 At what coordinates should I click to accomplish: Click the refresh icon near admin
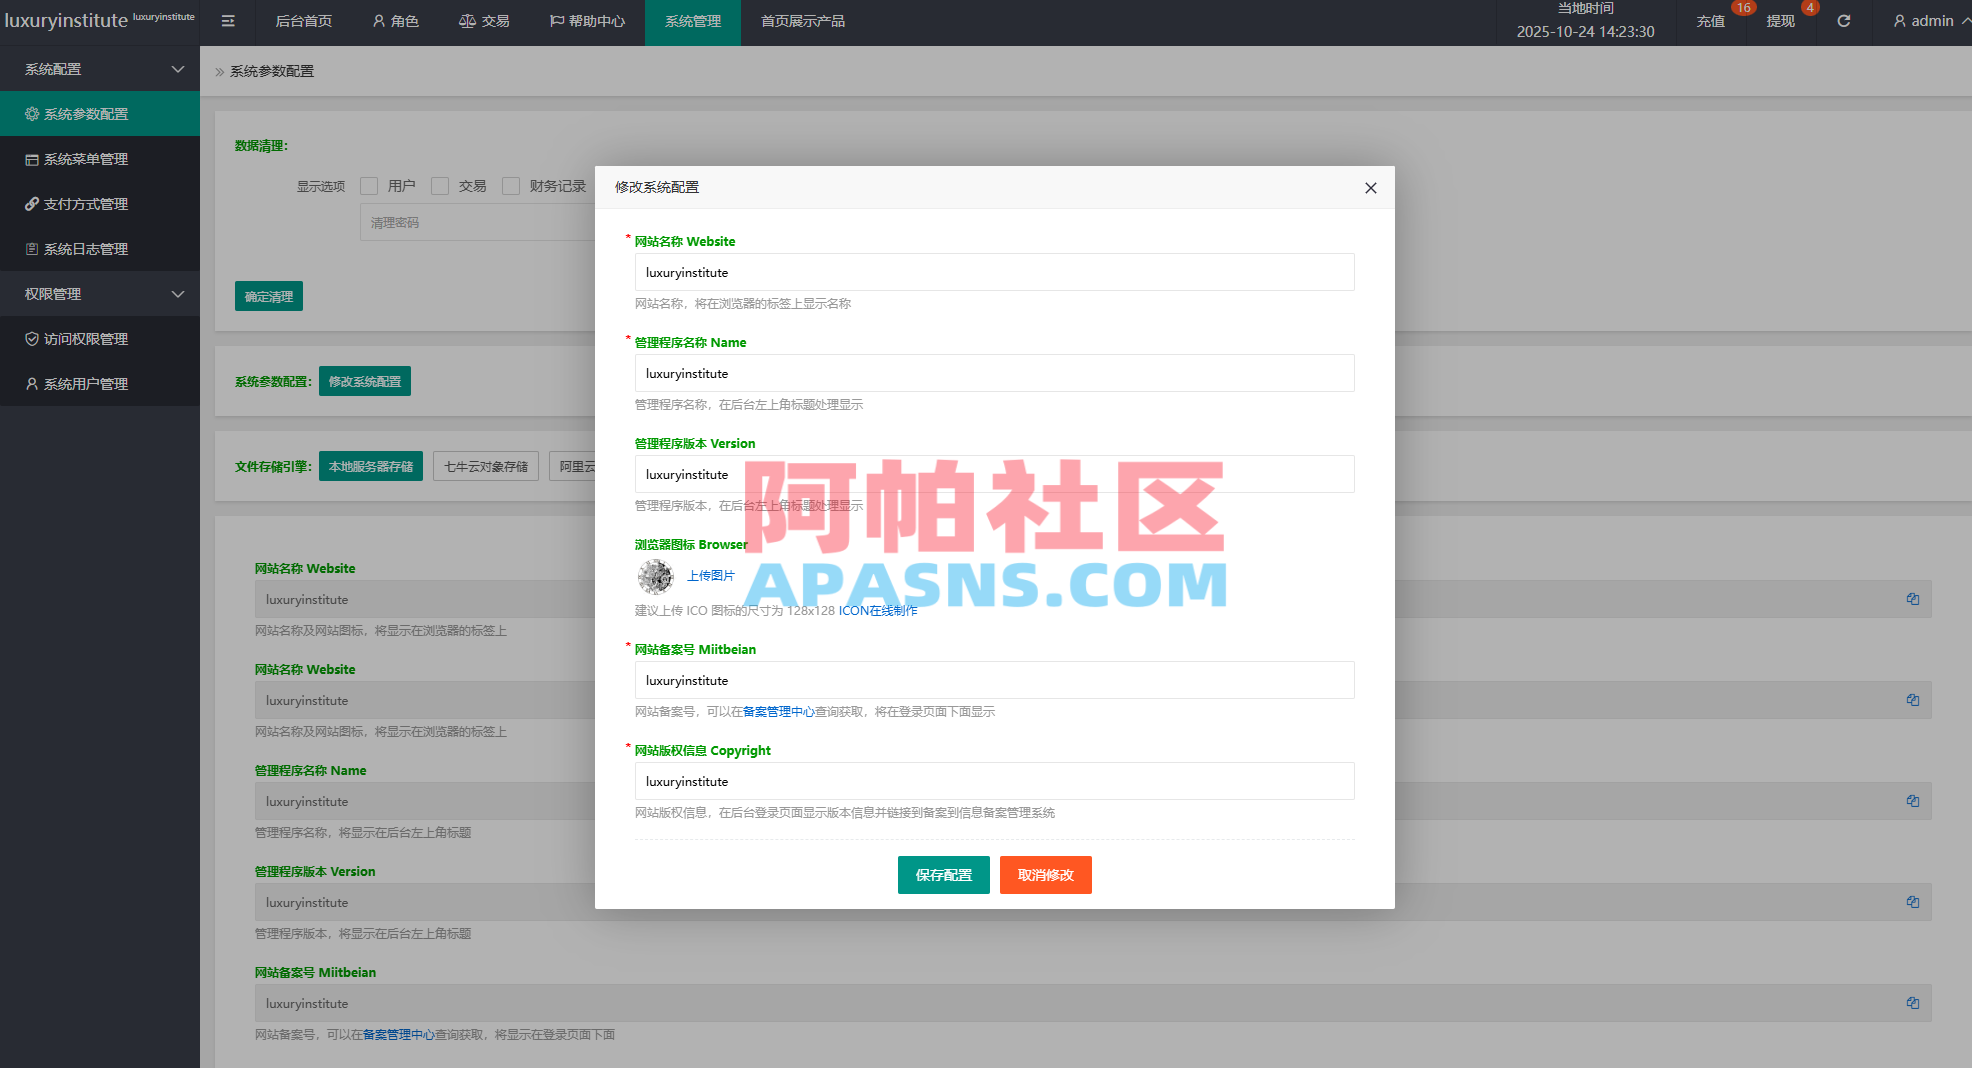(1843, 20)
